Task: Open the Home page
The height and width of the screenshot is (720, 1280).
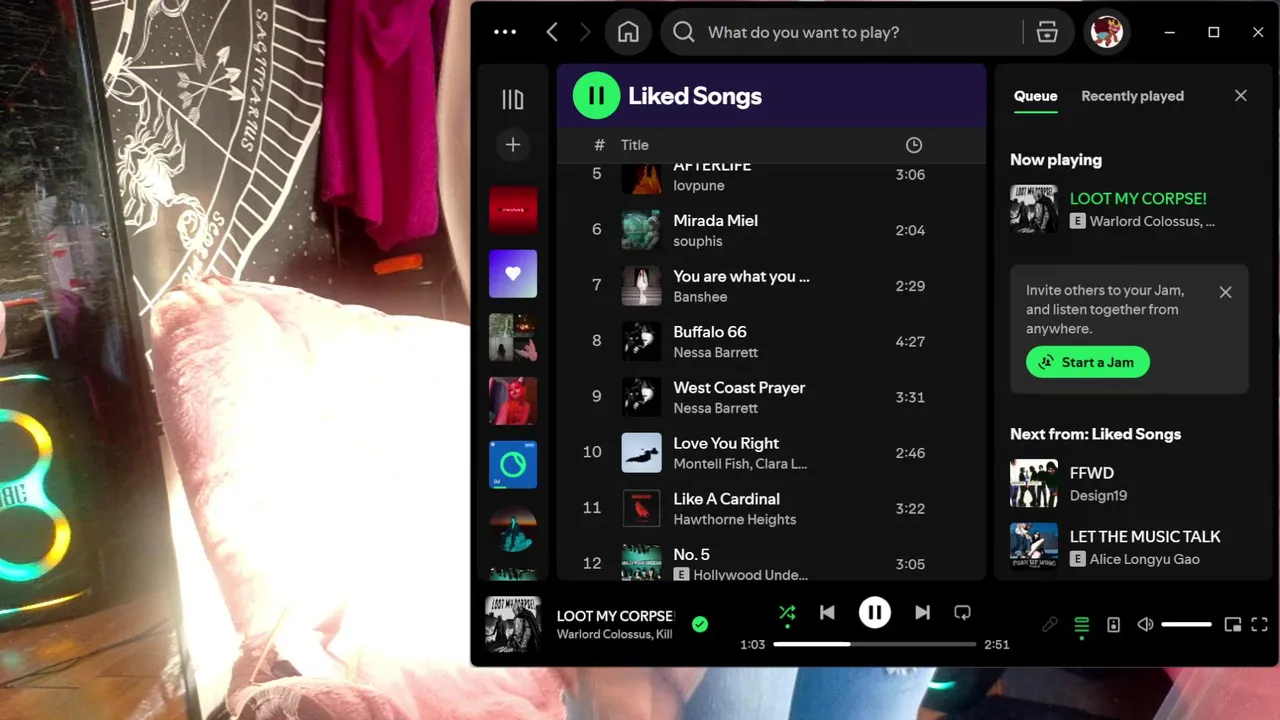Action: [x=628, y=32]
